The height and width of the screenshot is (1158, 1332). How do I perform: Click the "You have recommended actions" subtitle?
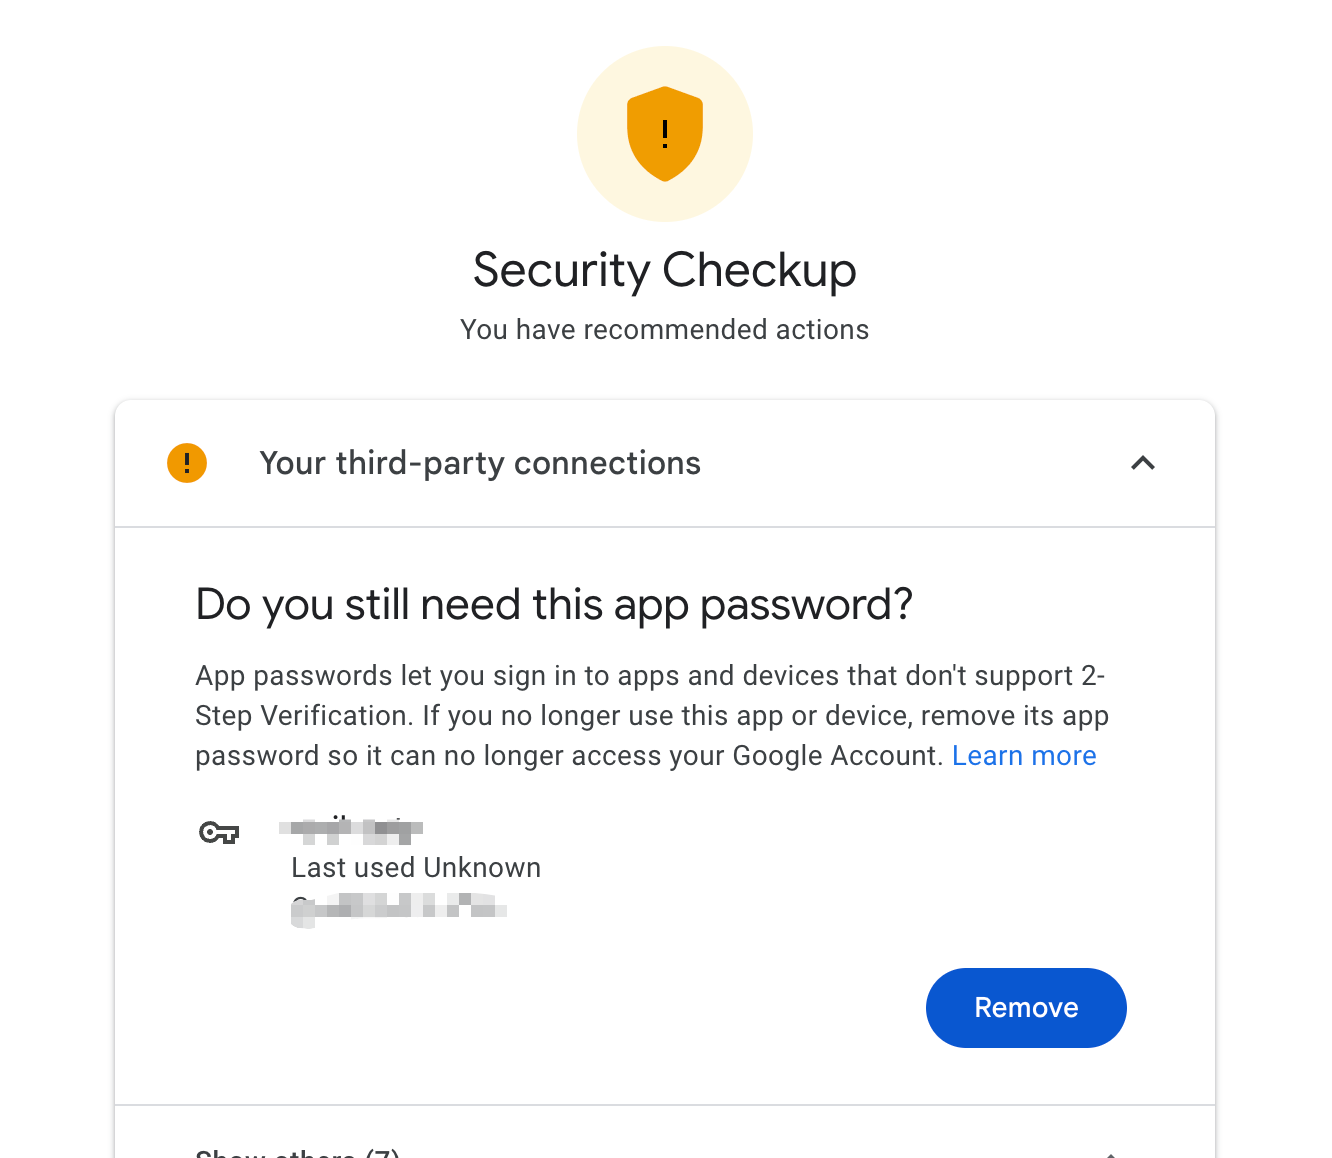click(x=664, y=330)
